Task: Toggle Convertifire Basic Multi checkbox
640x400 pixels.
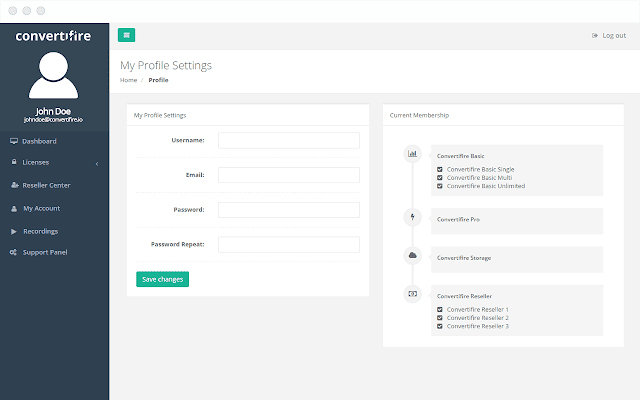Action: click(440, 178)
